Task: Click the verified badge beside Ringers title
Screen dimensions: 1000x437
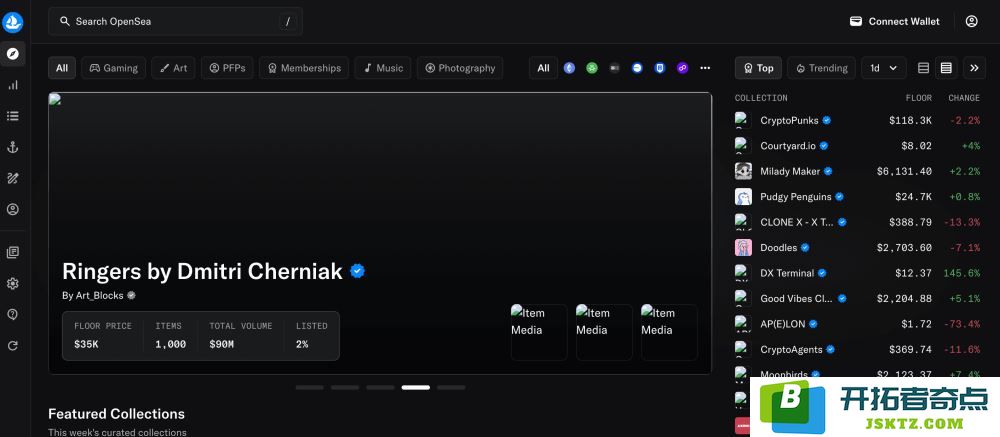Action: pyautogui.click(x=358, y=271)
